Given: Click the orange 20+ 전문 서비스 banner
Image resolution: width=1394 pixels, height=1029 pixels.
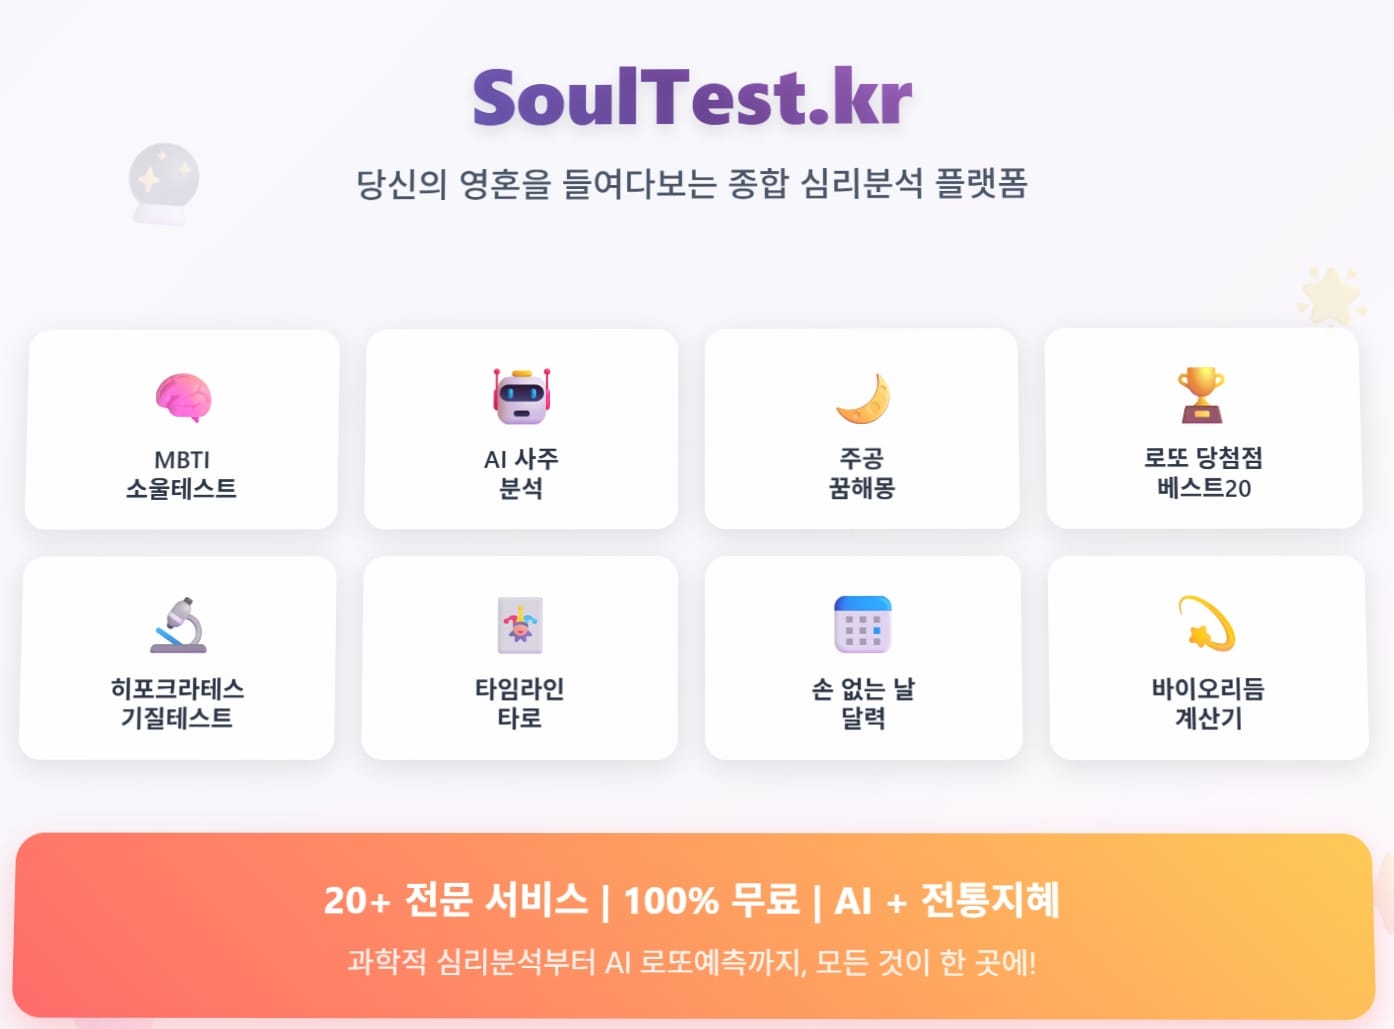Looking at the screenshot, I should pyautogui.click(x=692, y=926).
